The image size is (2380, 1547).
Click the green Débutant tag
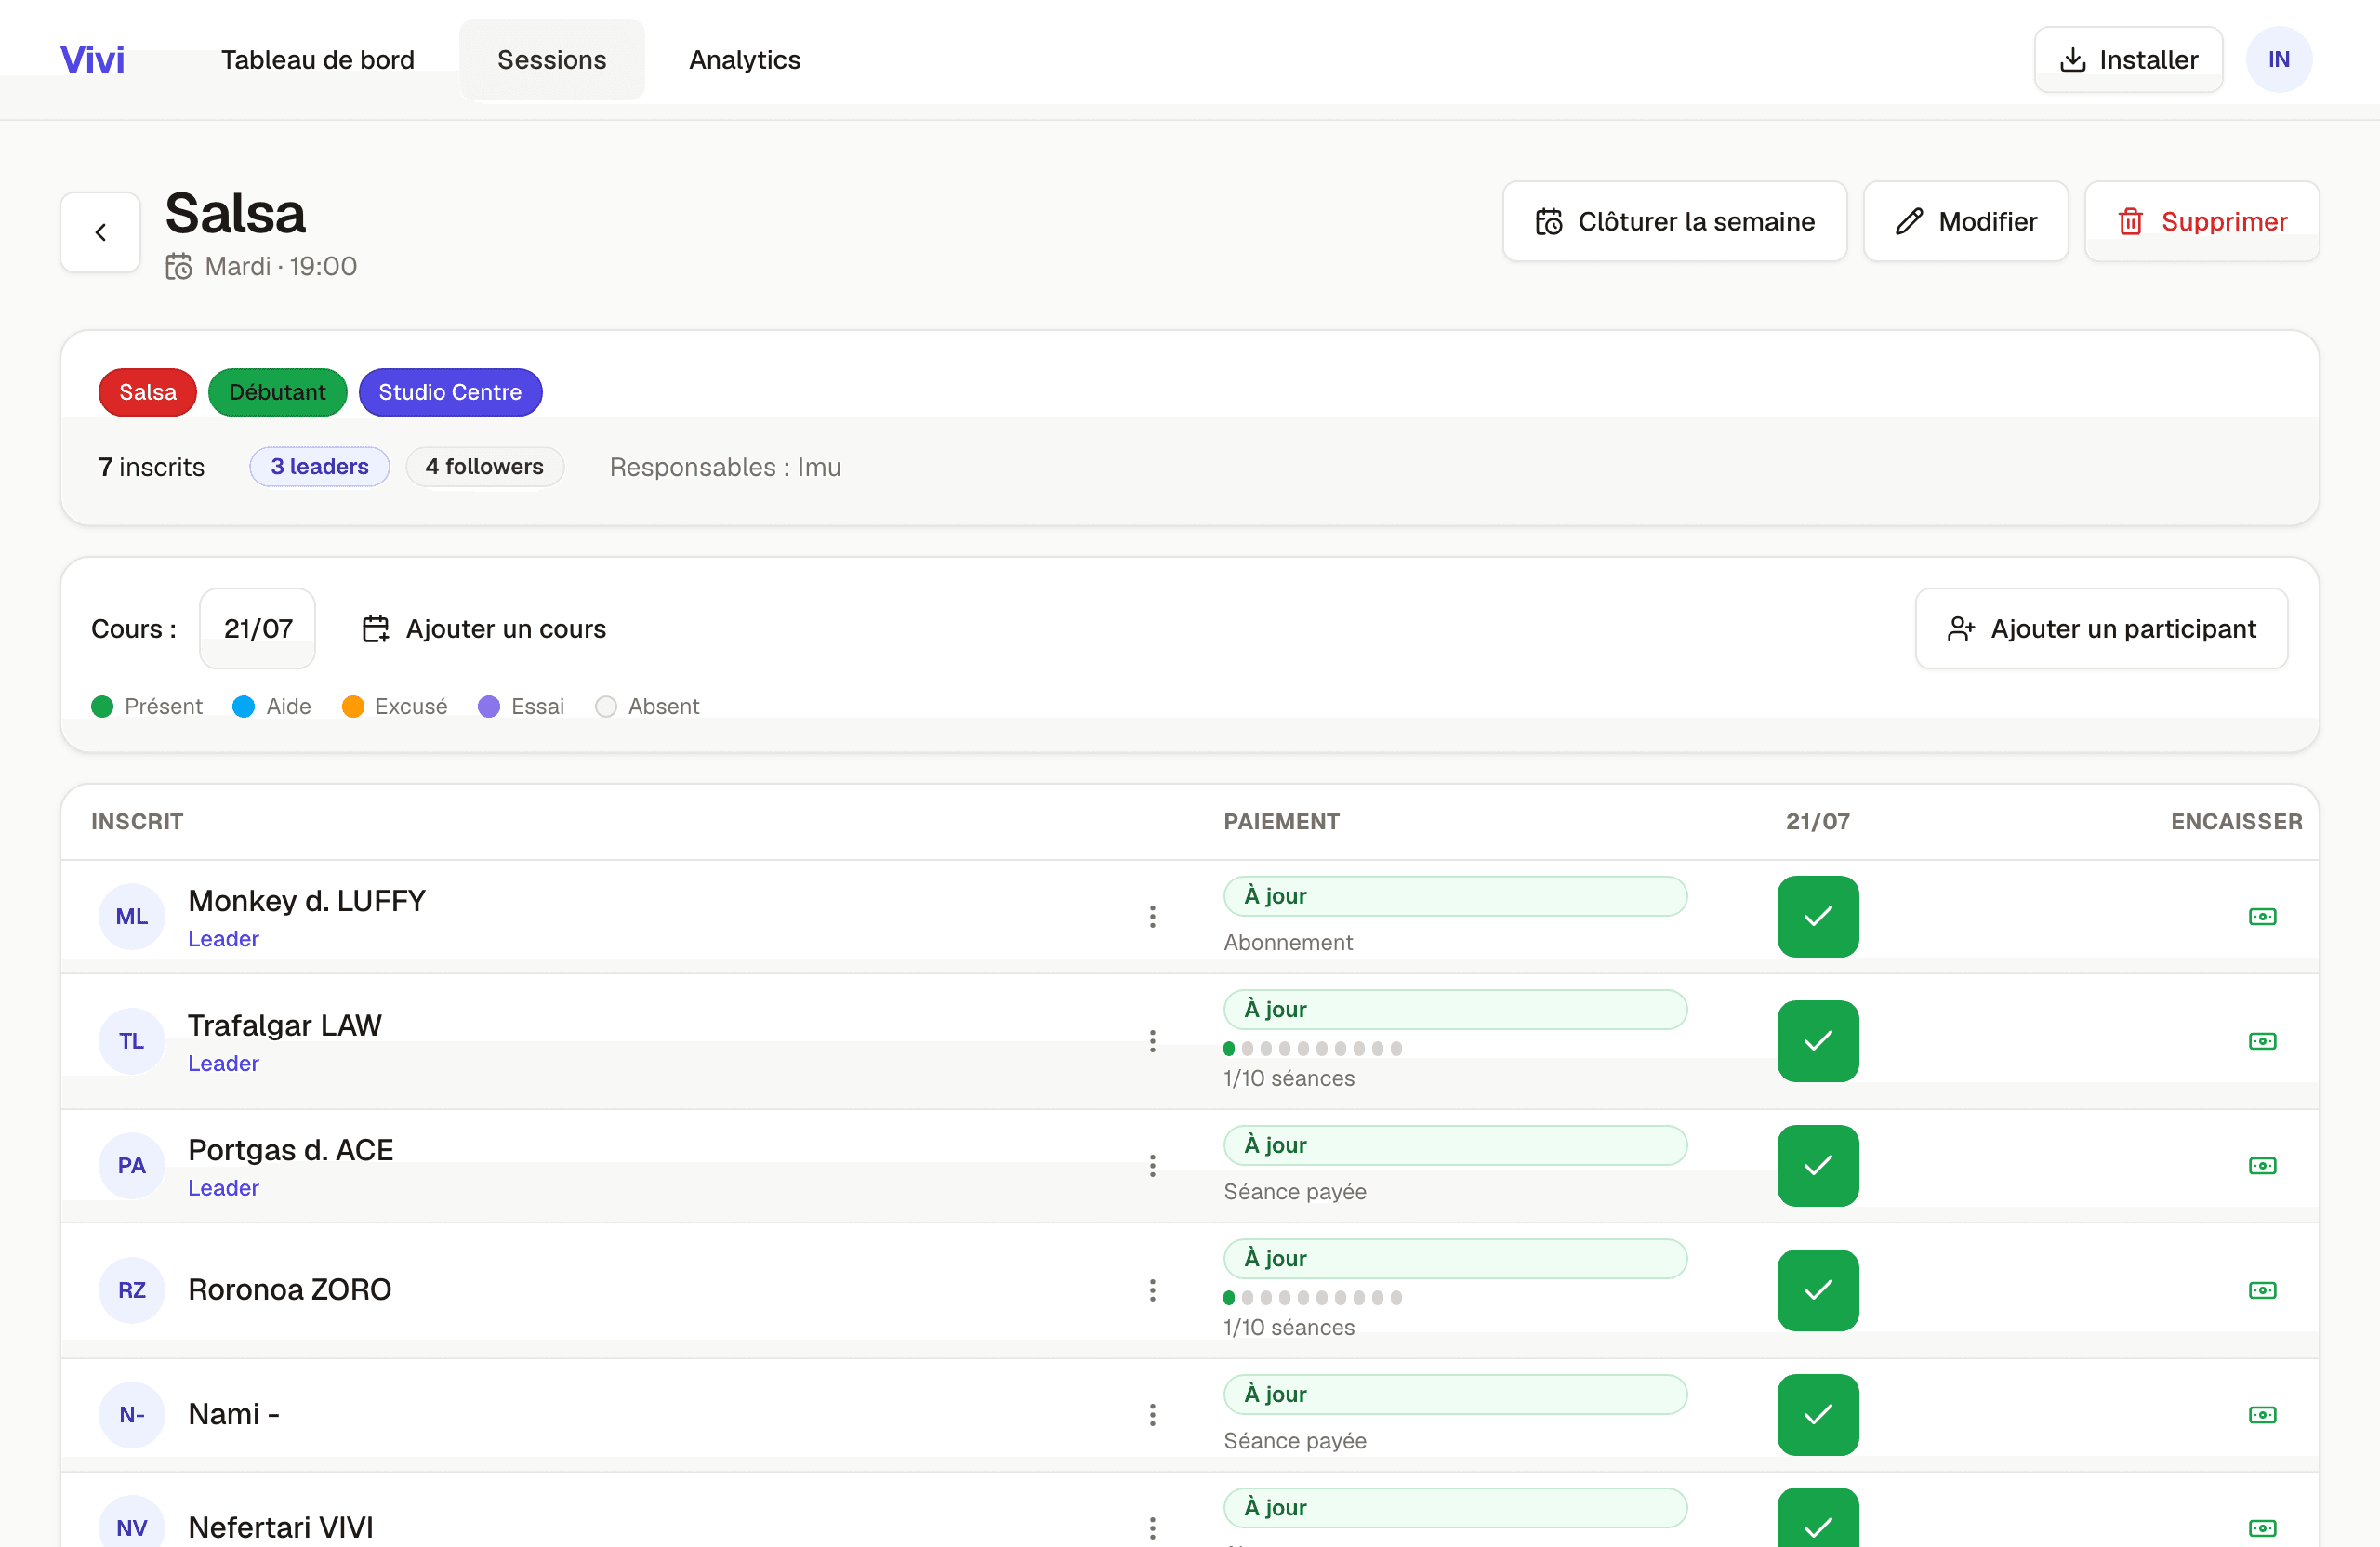277,392
